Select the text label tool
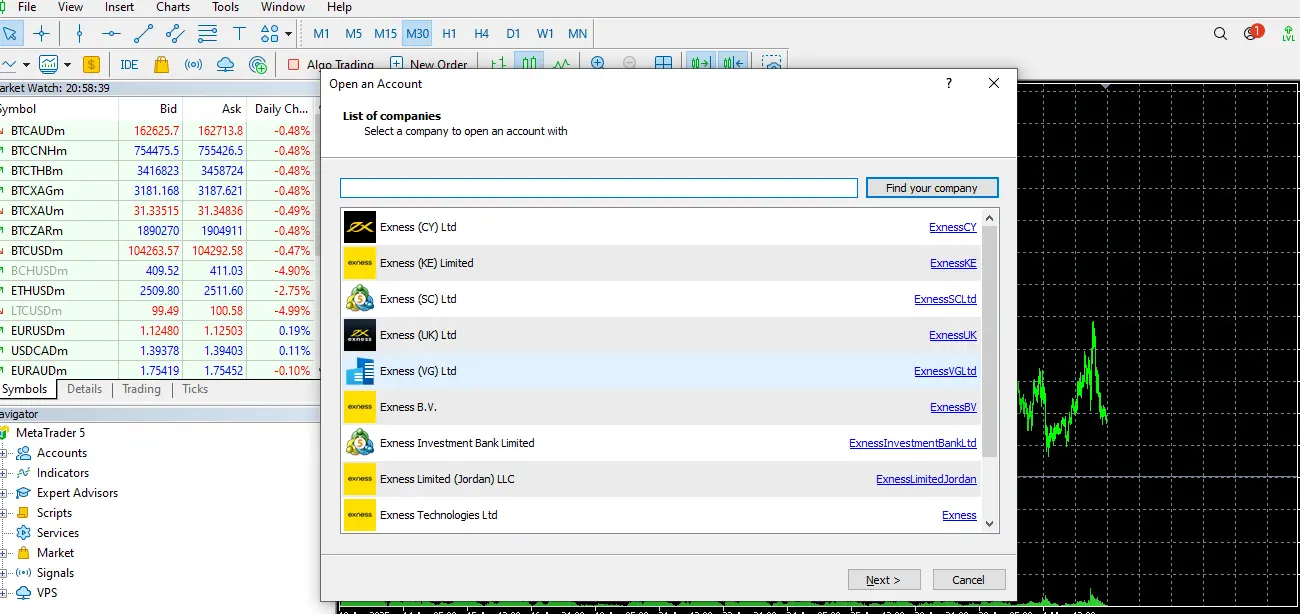The width and height of the screenshot is (1300, 614). point(239,33)
